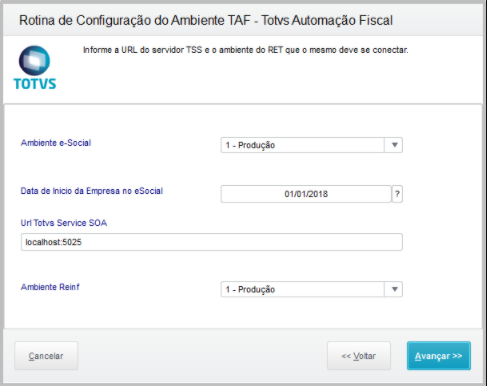Select the Reinf '1 - Produção' combo box
Viewport: 487px width, 386px height.
(x=312, y=289)
